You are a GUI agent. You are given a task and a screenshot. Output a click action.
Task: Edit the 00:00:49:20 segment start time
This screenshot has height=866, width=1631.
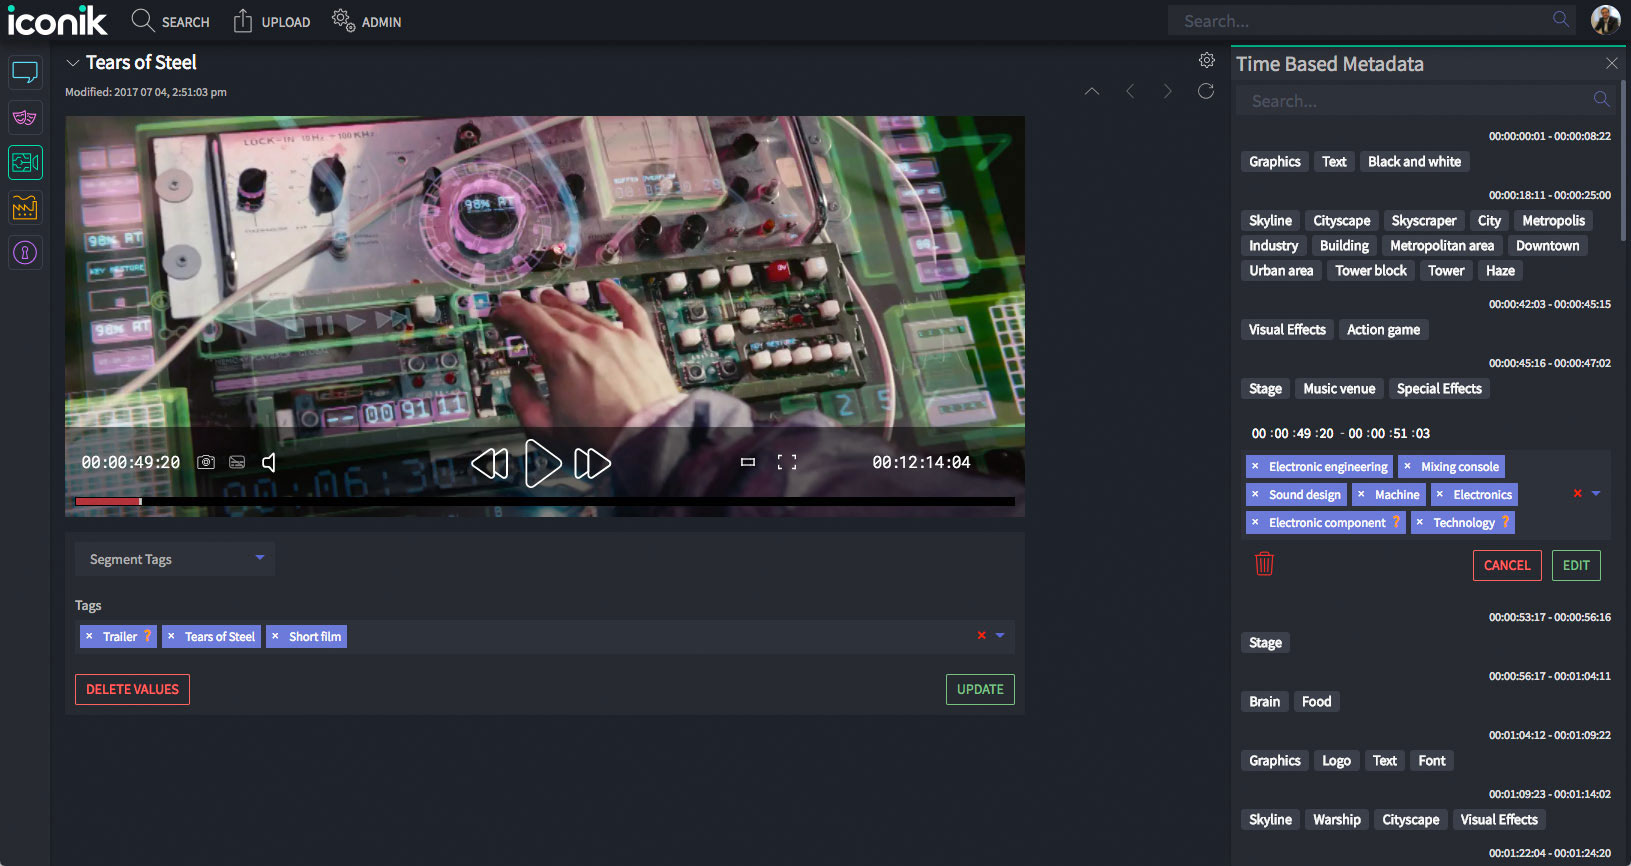(1292, 433)
